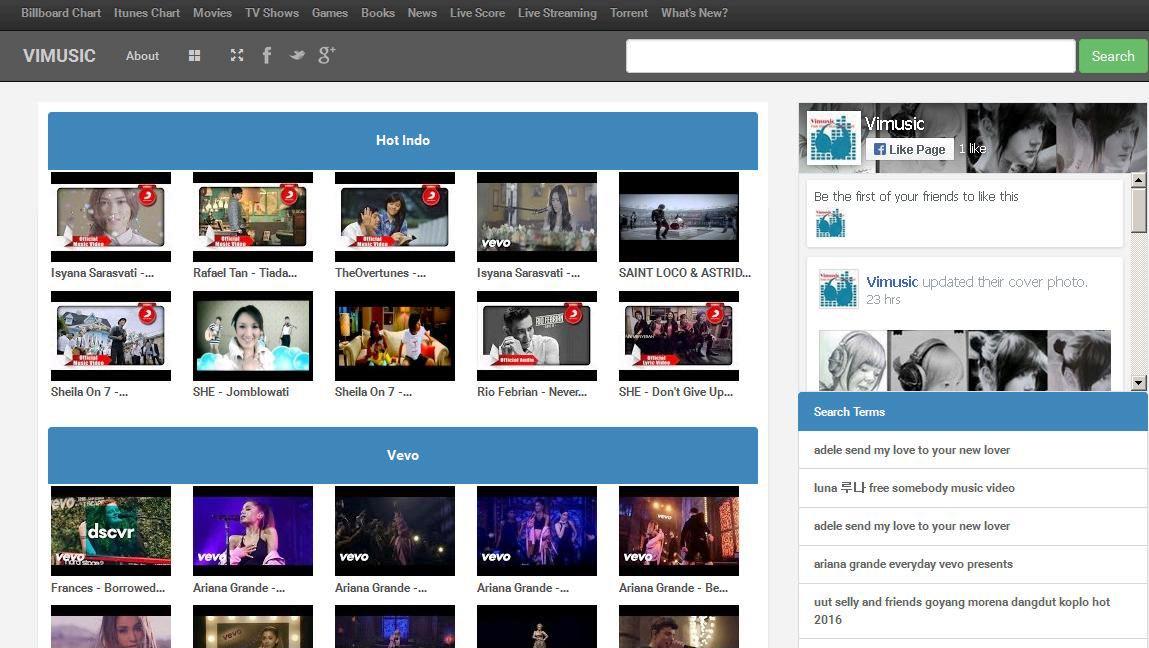Open Rafael Tan - Tiada video thumbnail
This screenshot has height=648, width=1149.
point(253,217)
